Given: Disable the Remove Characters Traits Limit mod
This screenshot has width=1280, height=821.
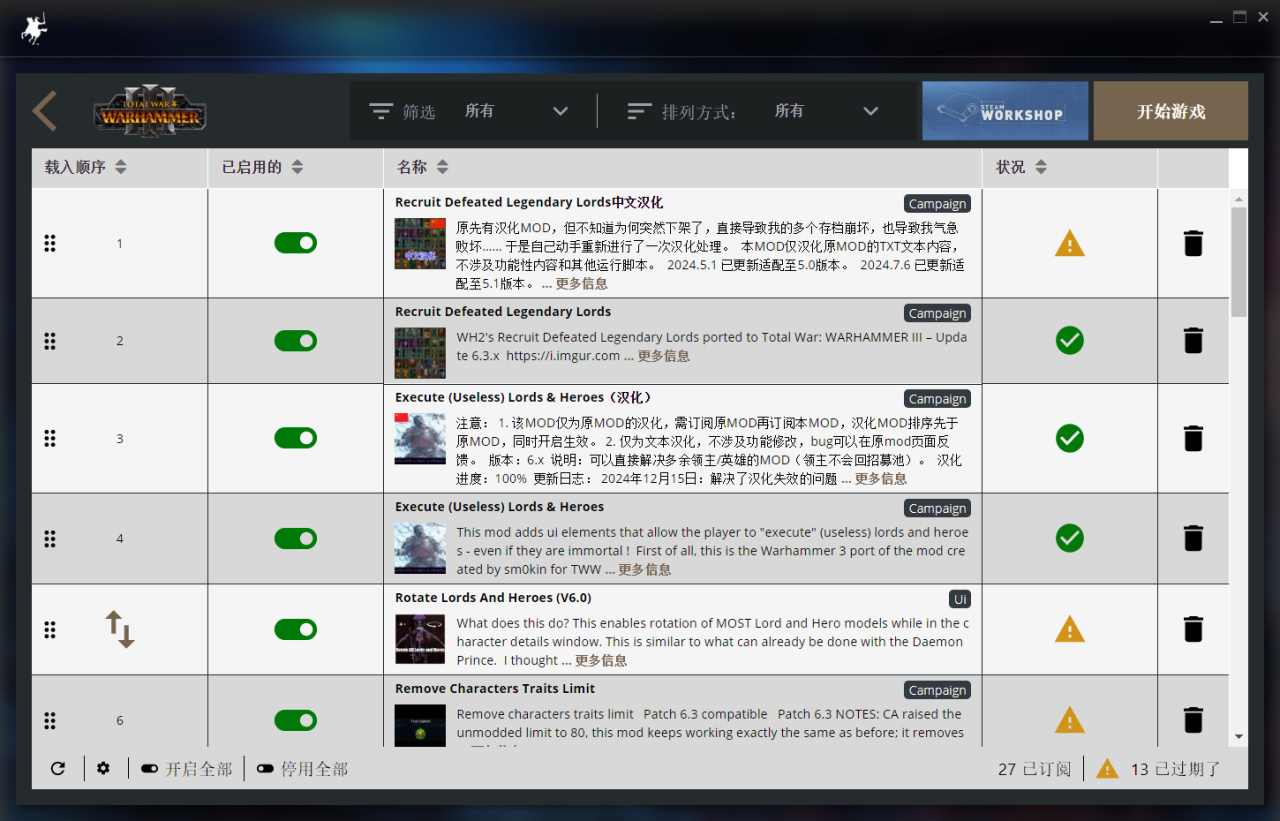Looking at the screenshot, I should click(x=296, y=720).
